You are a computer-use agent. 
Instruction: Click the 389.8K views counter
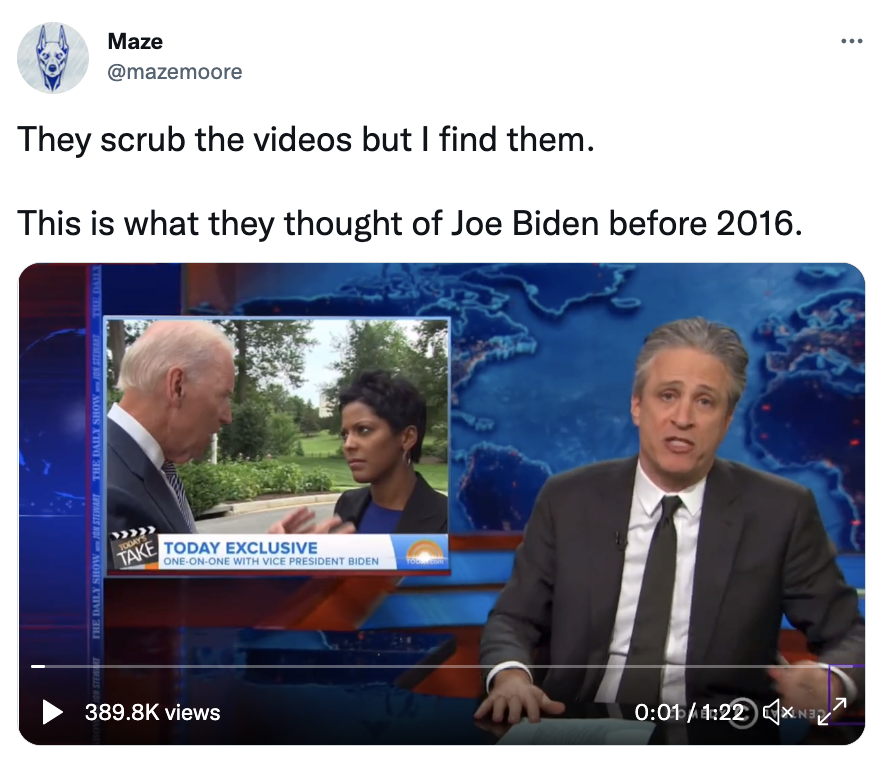pyautogui.click(x=153, y=713)
